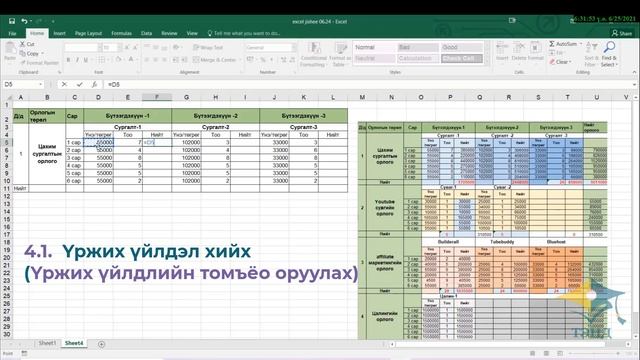Expand the Copy options arrow
This screenshot has width=640, height=360.
tap(42, 53)
